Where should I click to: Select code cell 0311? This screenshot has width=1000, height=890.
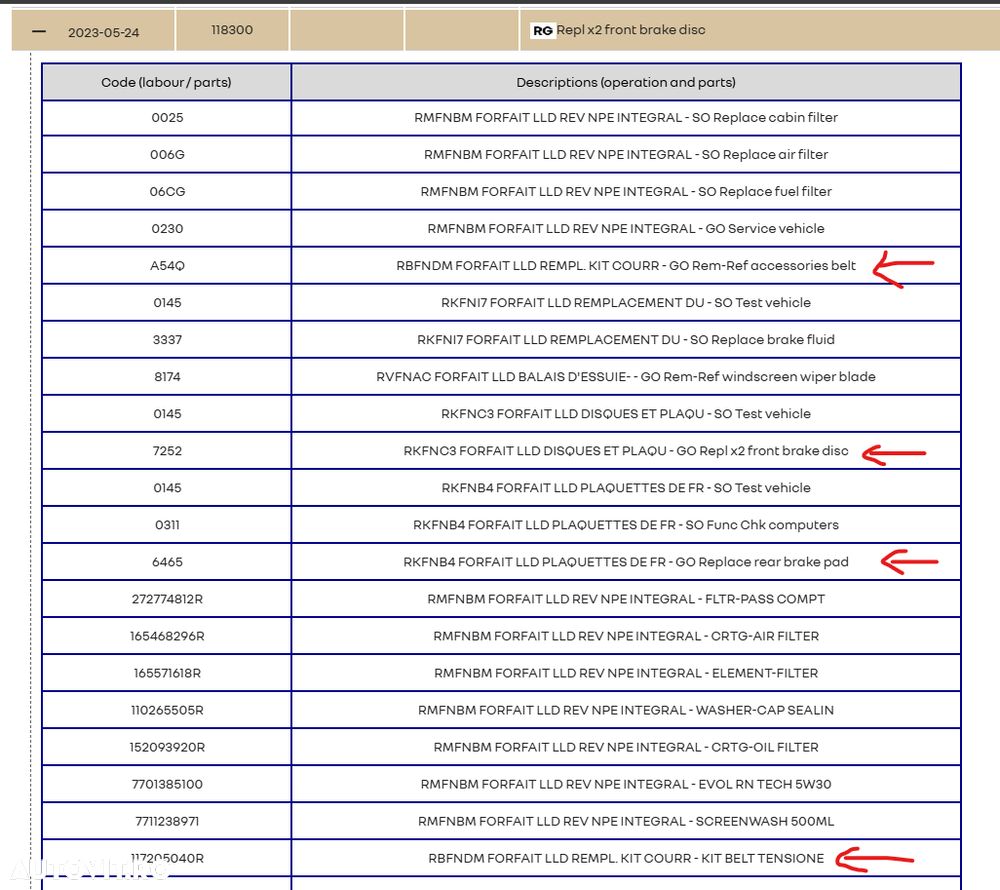[x=167, y=524]
